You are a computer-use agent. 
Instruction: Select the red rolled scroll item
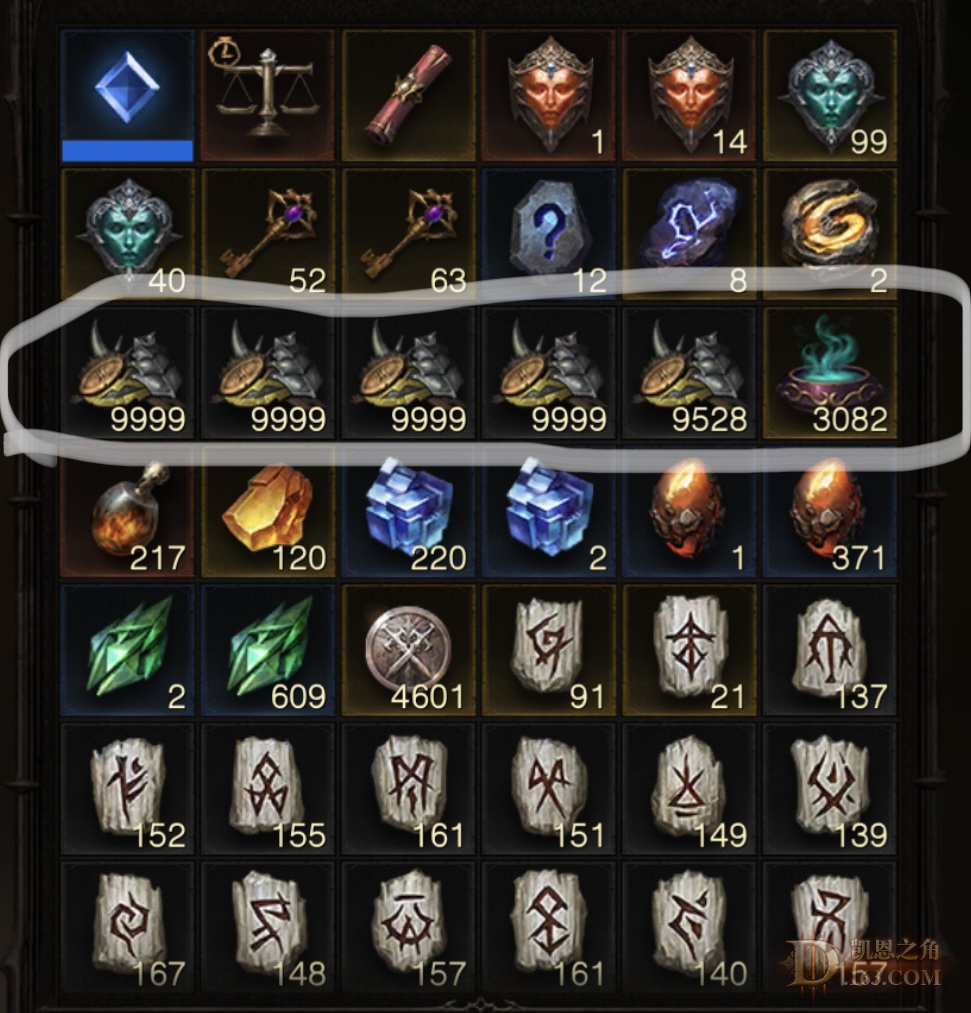click(x=408, y=96)
